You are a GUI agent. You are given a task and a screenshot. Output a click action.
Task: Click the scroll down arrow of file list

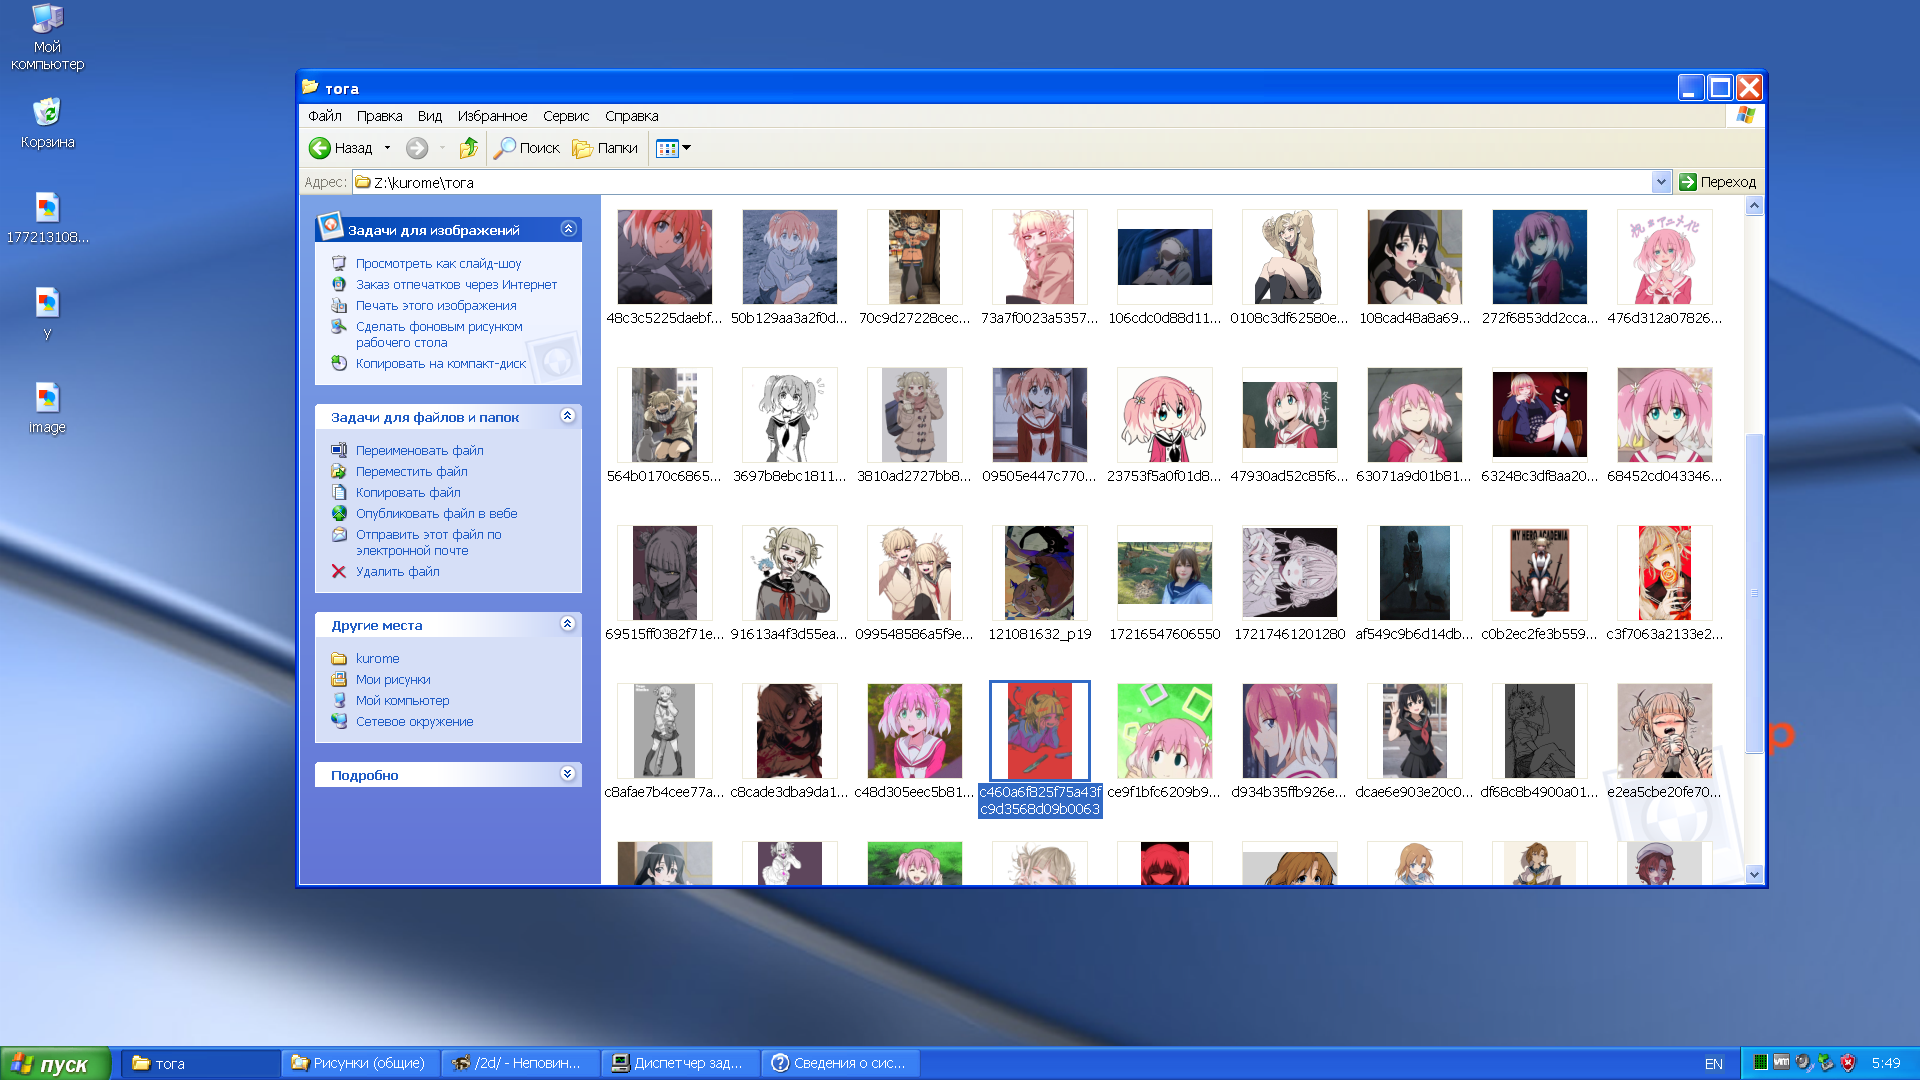point(1754,874)
